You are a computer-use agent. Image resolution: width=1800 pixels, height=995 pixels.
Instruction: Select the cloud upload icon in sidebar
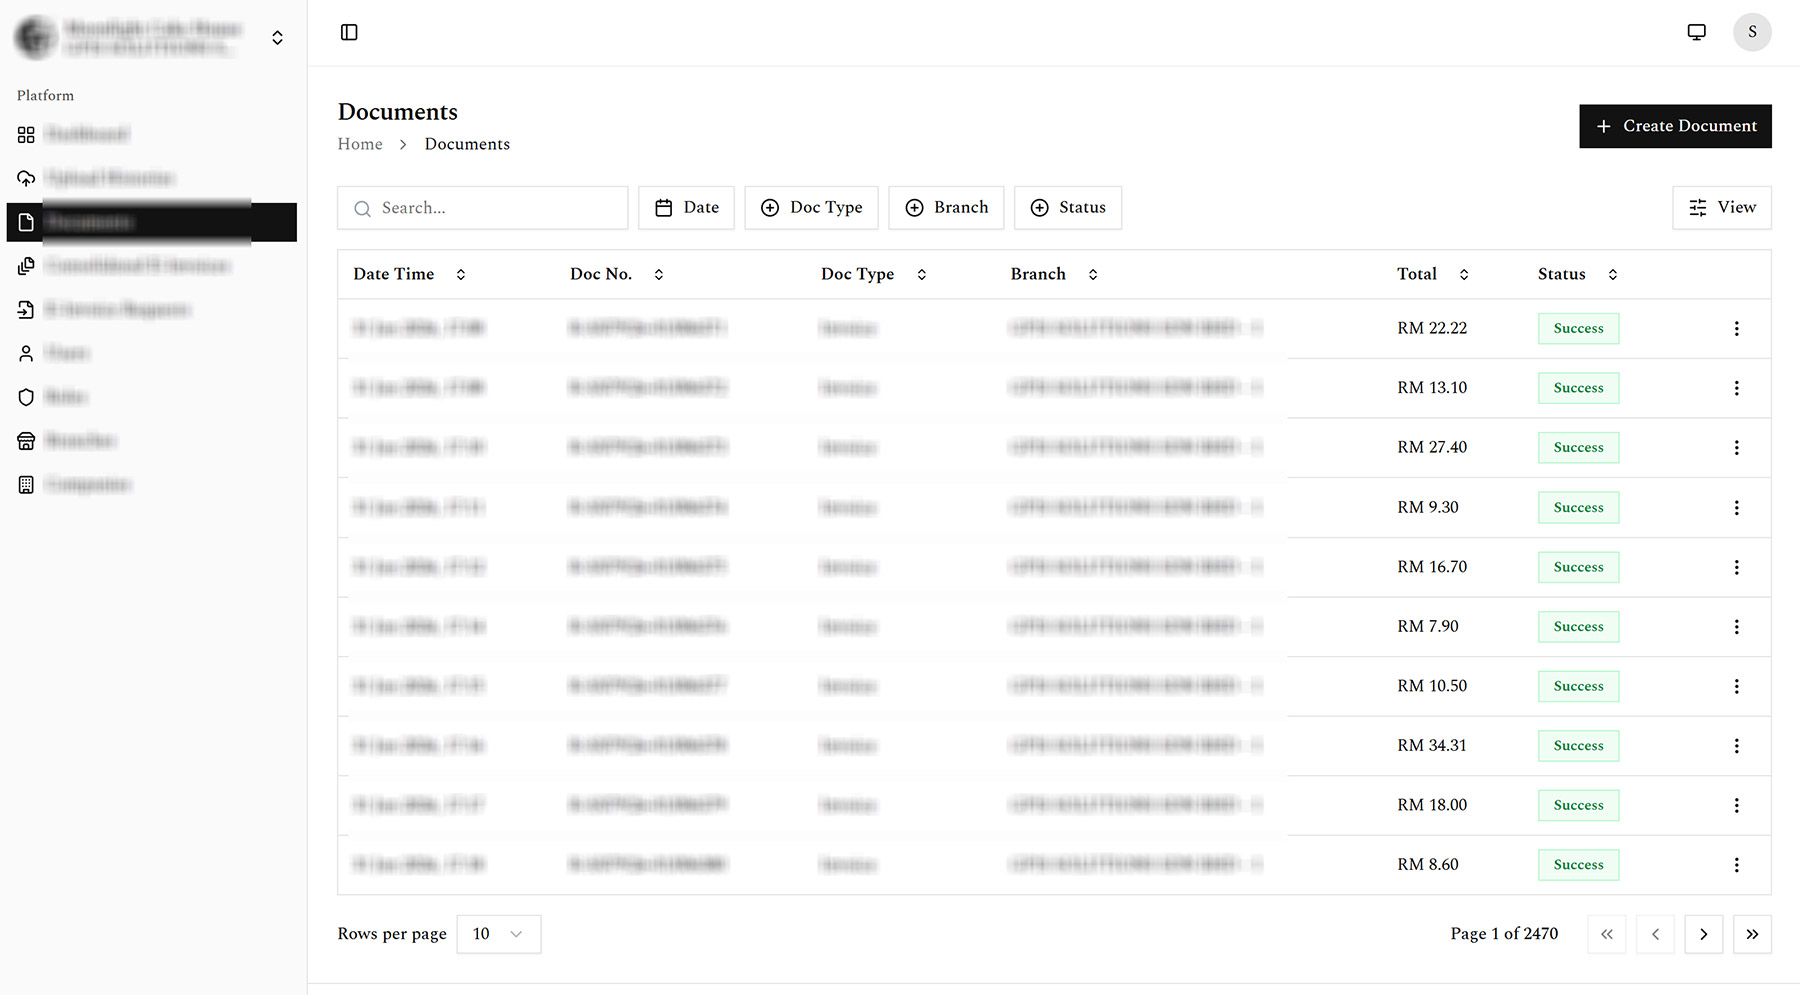tap(26, 177)
